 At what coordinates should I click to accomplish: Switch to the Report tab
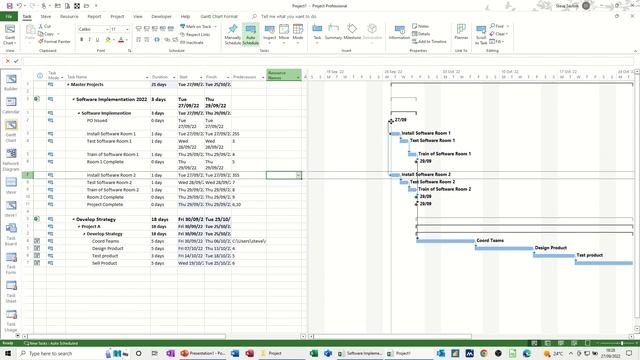pyautogui.click(x=94, y=16)
